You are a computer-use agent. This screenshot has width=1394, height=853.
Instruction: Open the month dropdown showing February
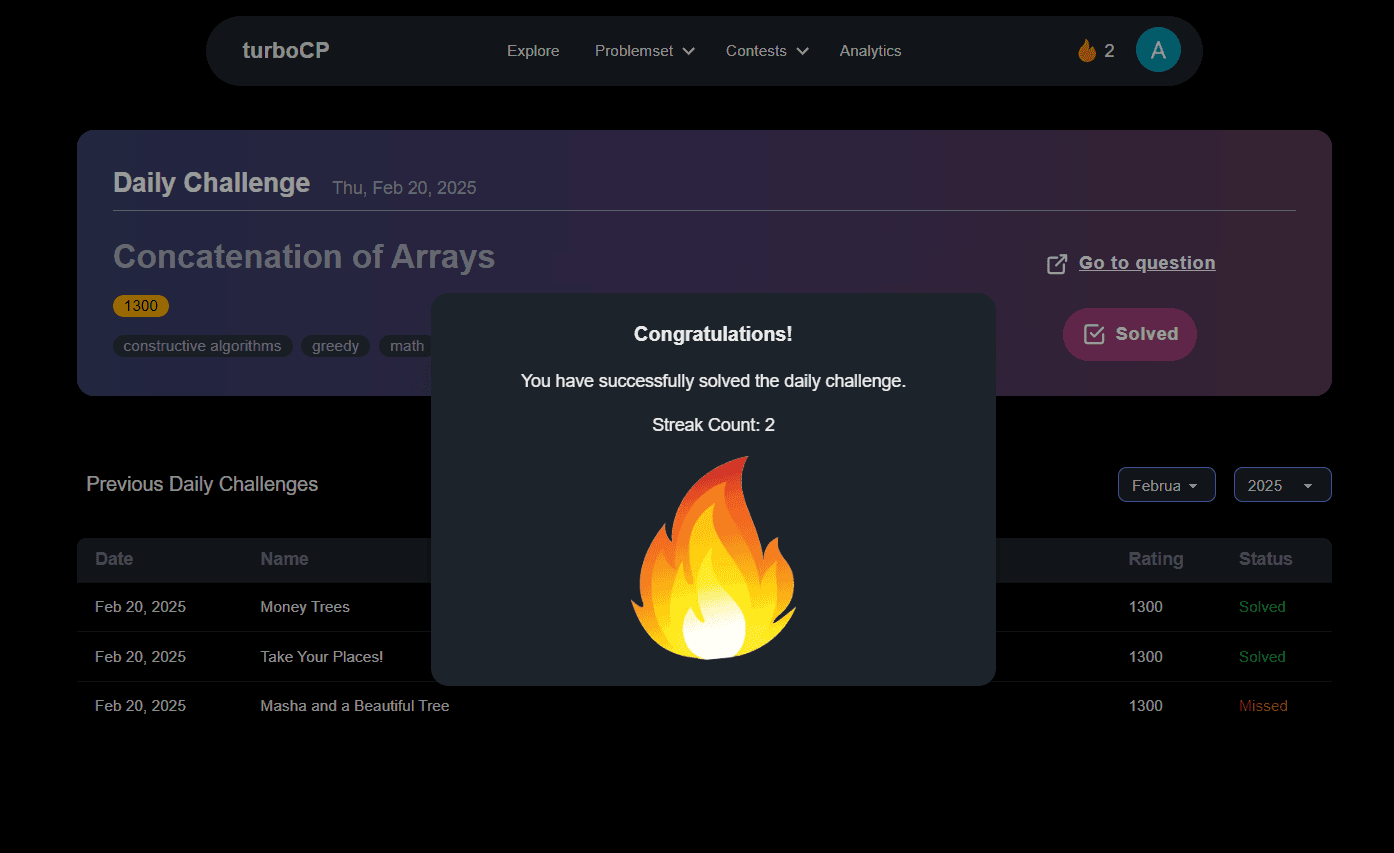(1166, 485)
